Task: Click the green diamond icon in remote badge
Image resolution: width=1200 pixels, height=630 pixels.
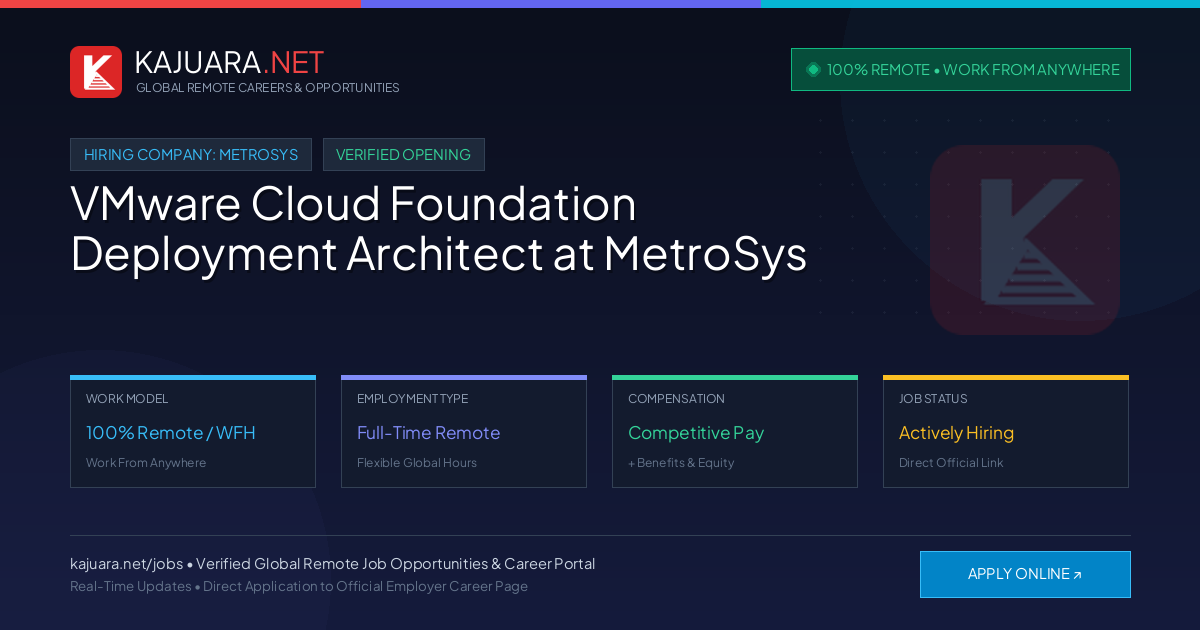Action: click(813, 70)
